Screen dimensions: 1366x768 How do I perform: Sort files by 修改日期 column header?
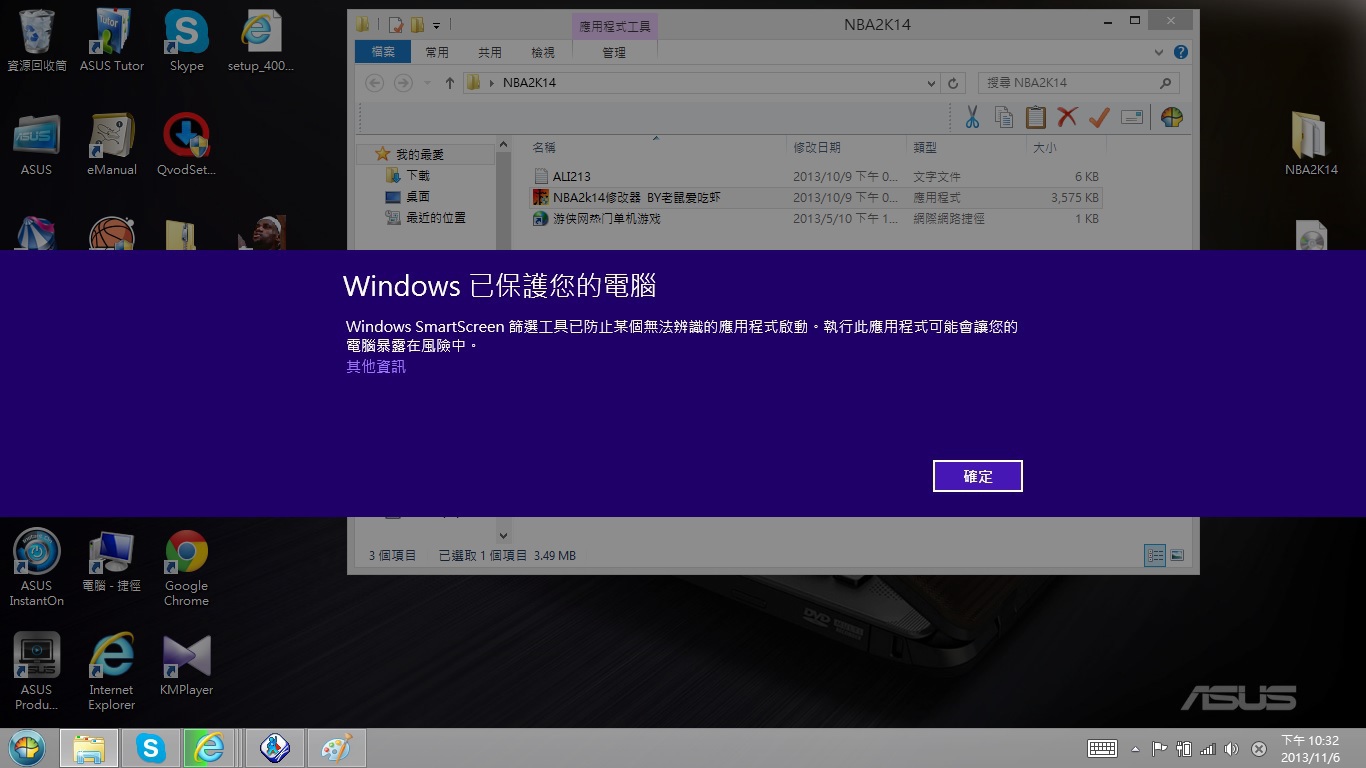coord(846,147)
